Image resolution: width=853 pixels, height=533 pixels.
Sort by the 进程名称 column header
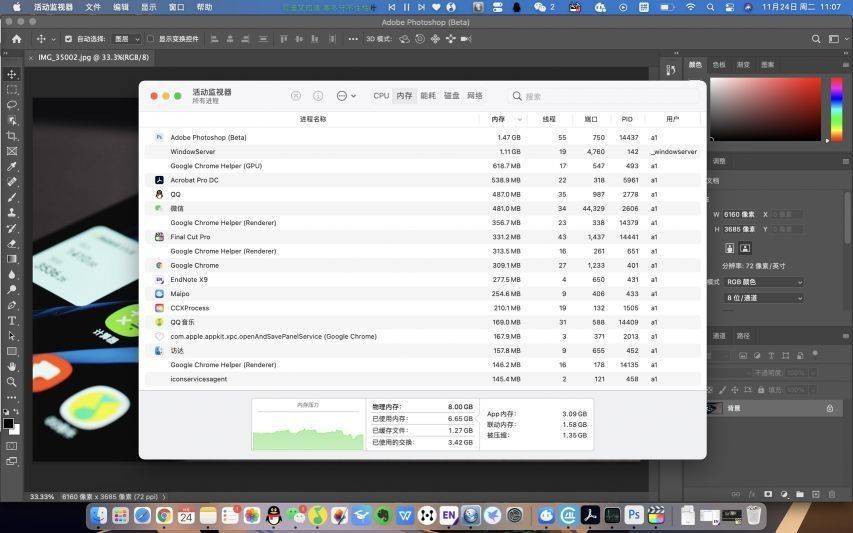click(x=313, y=119)
